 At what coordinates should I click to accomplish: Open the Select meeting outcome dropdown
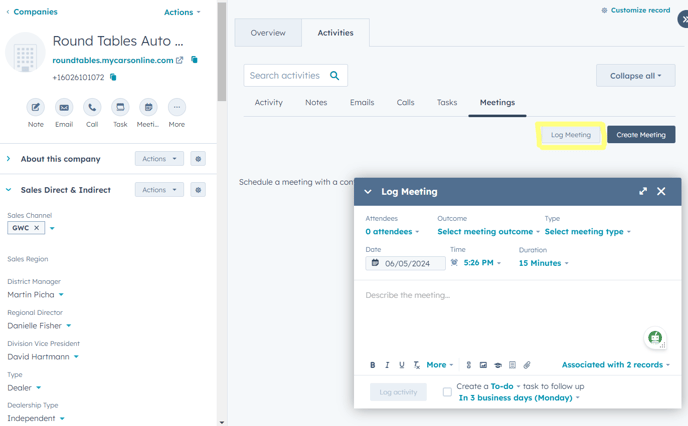488,232
